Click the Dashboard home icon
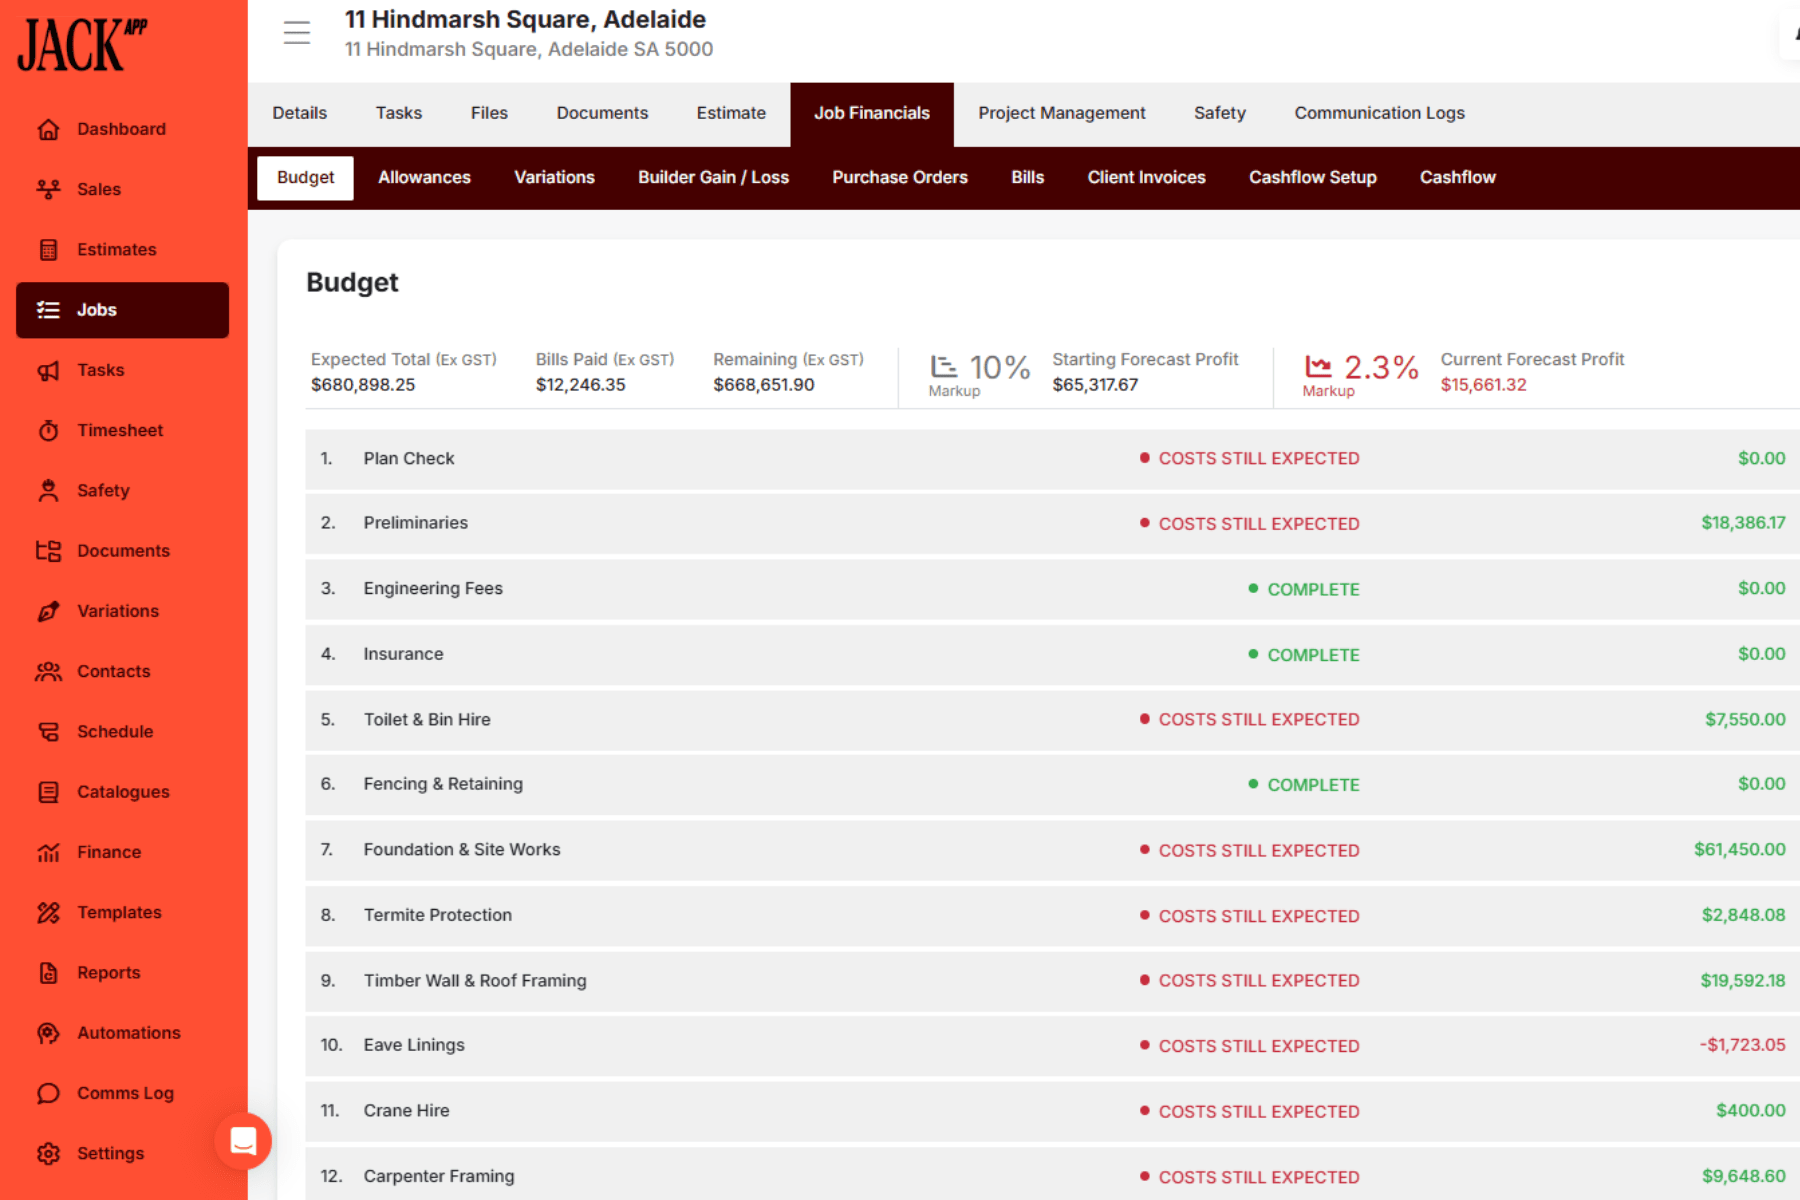Image resolution: width=1800 pixels, height=1200 pixels. pyautogui.click(x=48, y=129)
